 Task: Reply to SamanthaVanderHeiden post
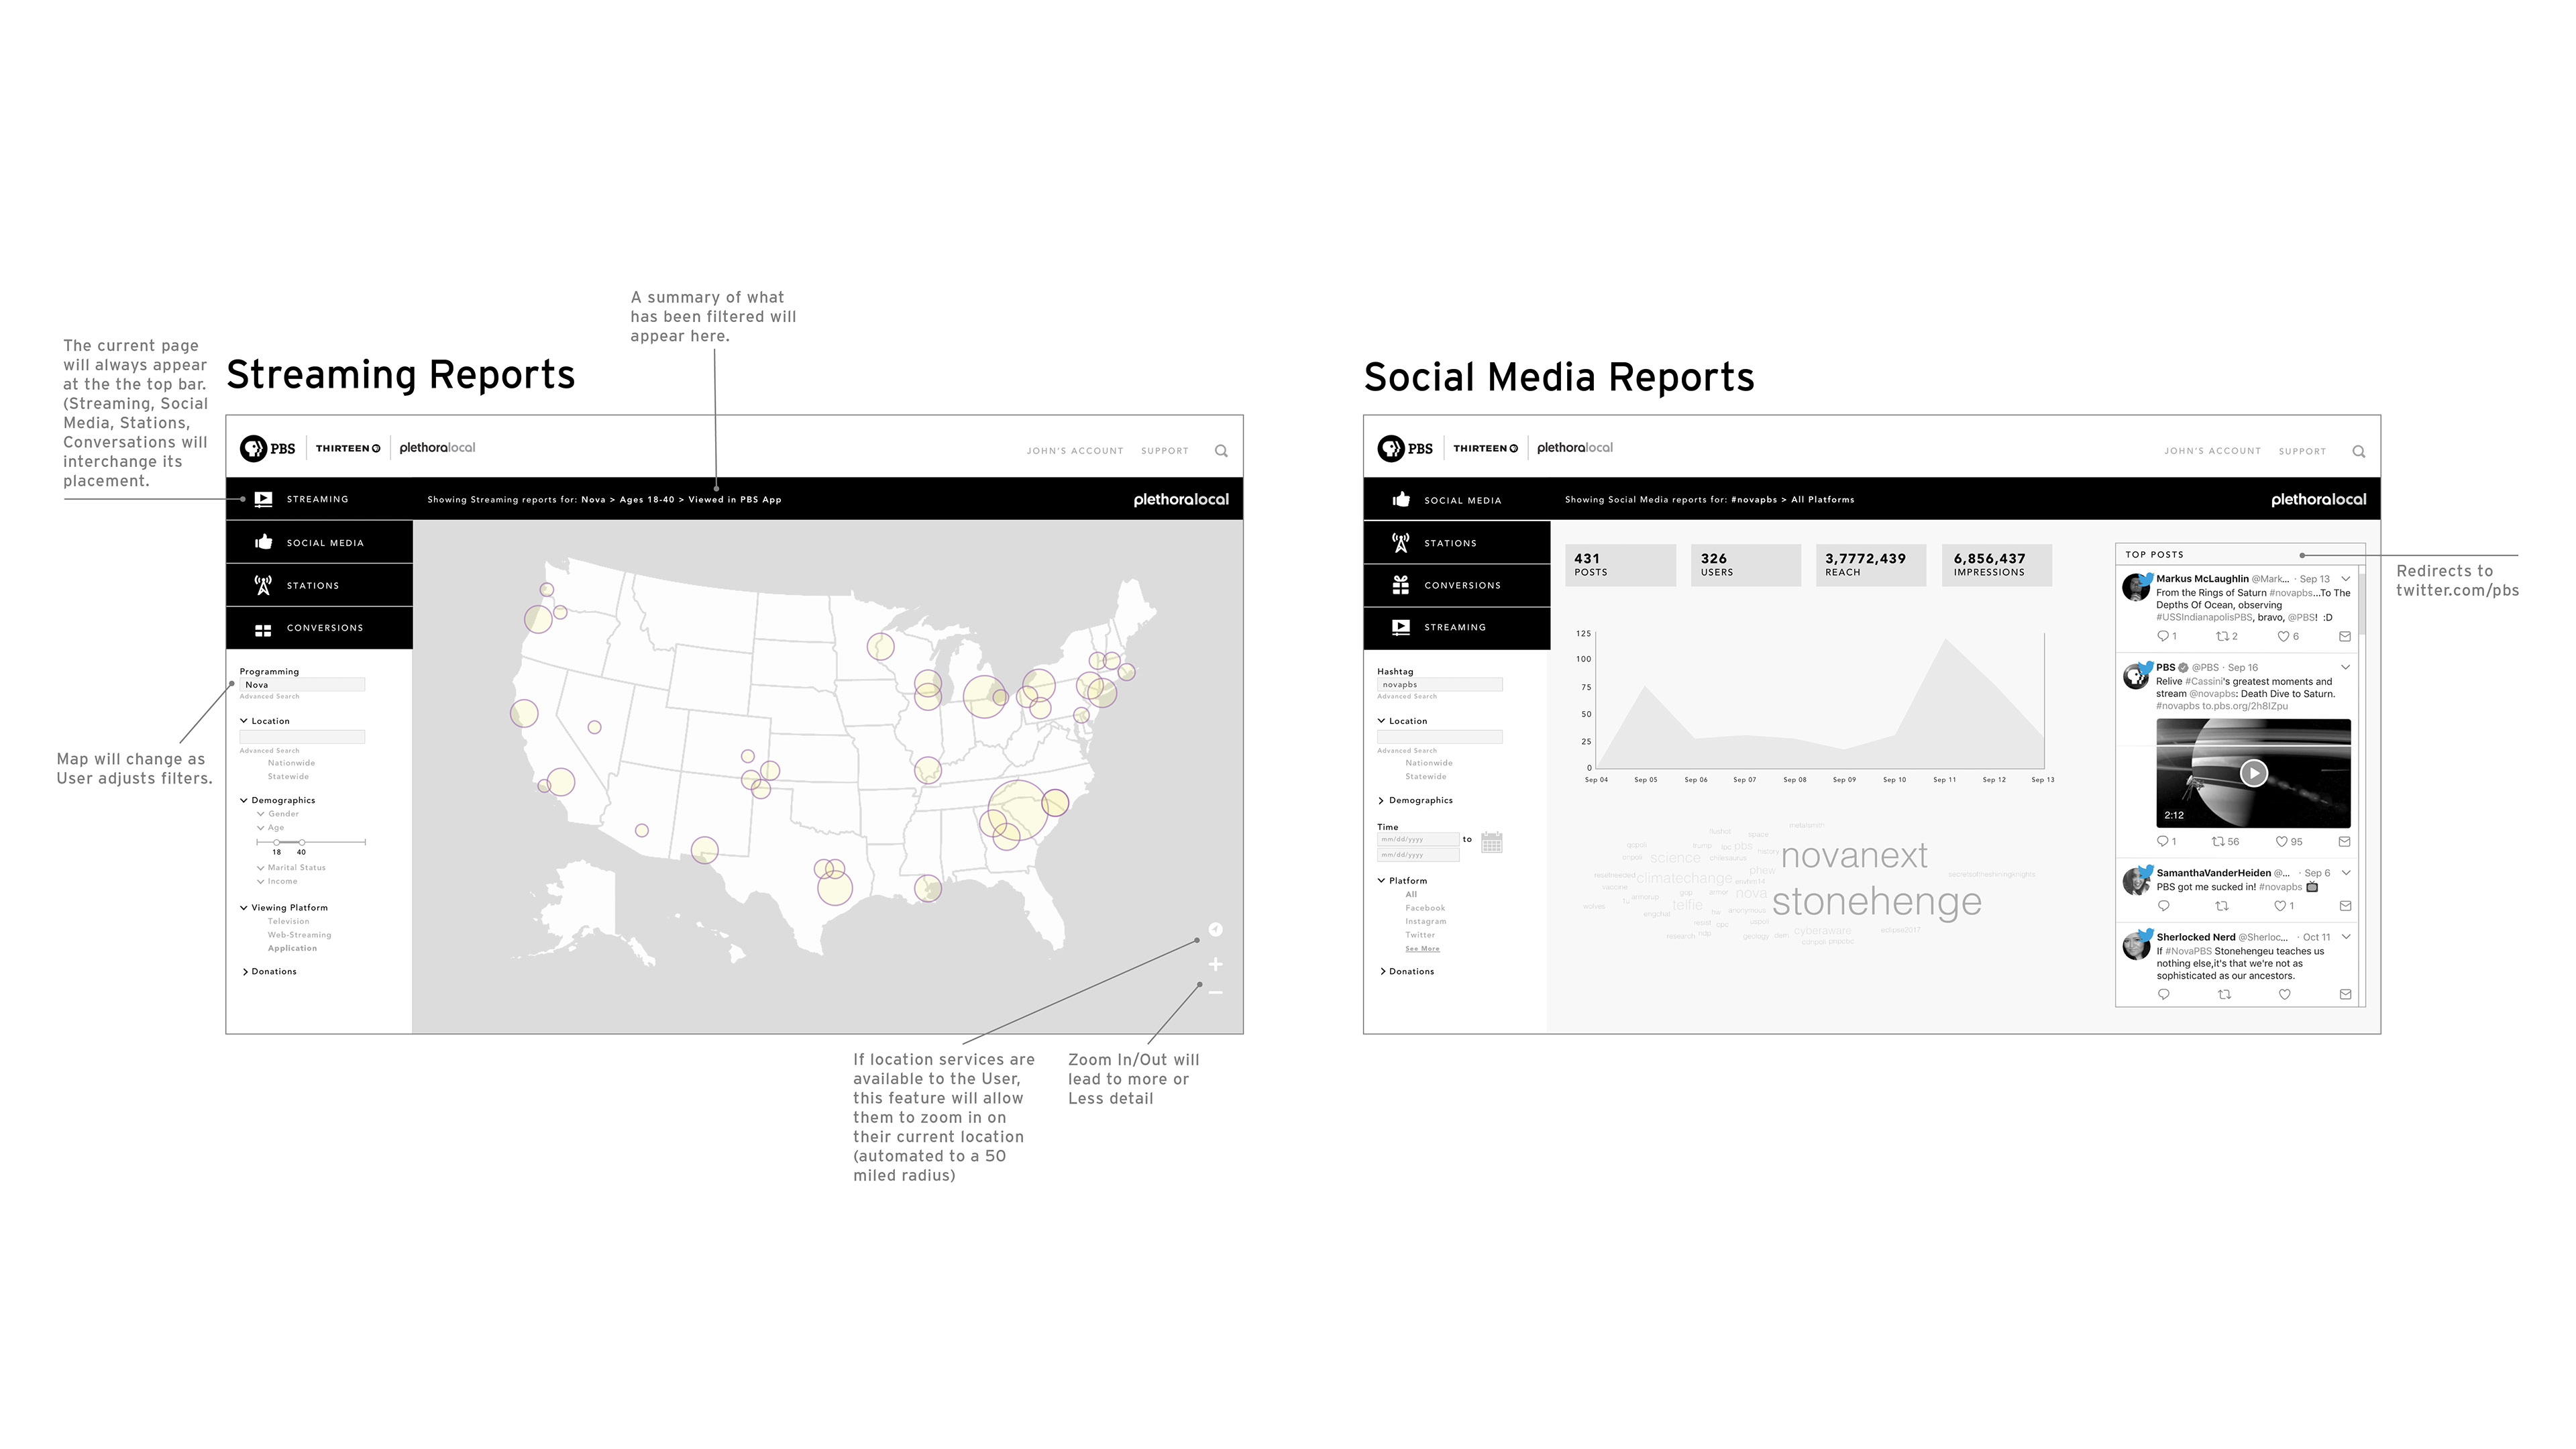(x=2164, y=907)
